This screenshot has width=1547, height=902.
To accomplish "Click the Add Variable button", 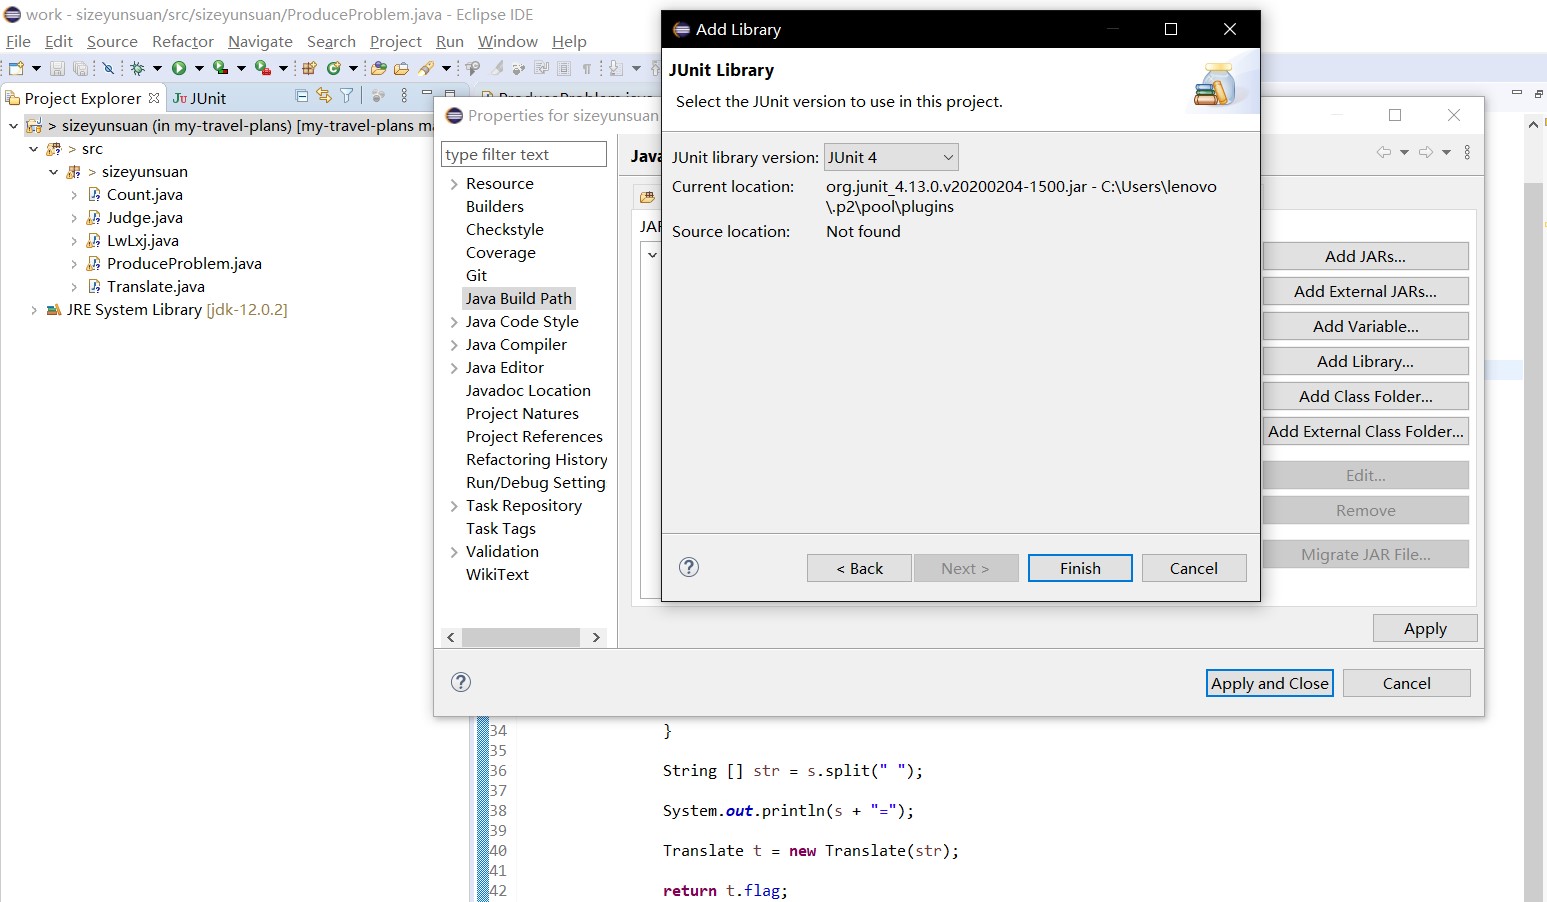I will (x=1365, y=326).
